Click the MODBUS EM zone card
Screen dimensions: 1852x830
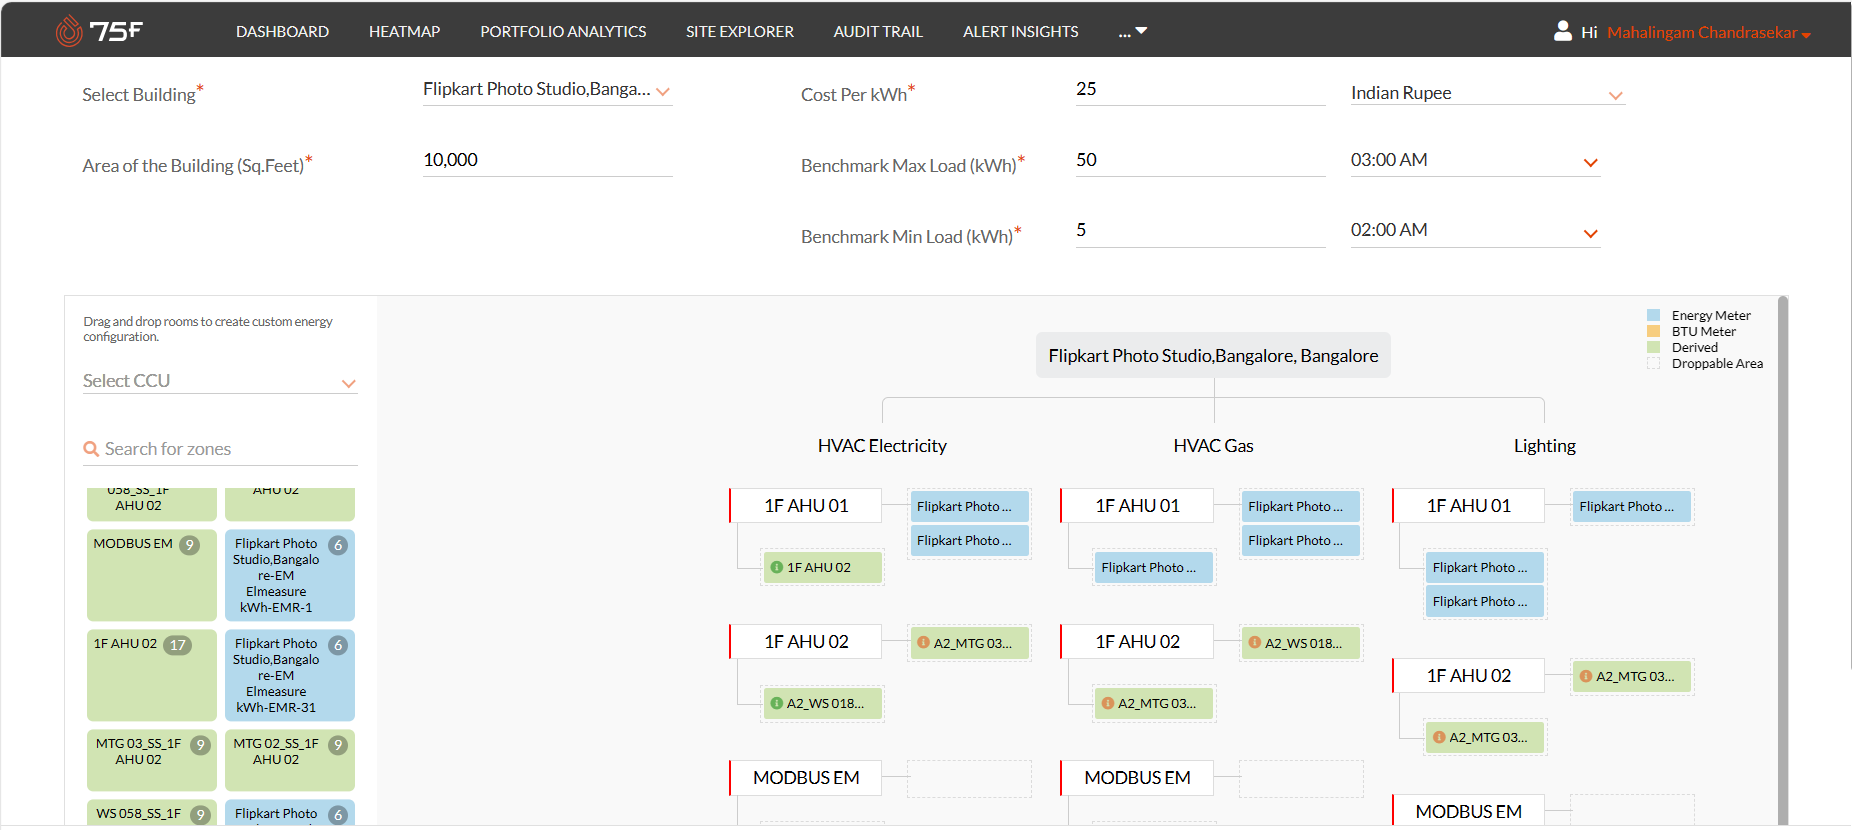pos(151,575)
